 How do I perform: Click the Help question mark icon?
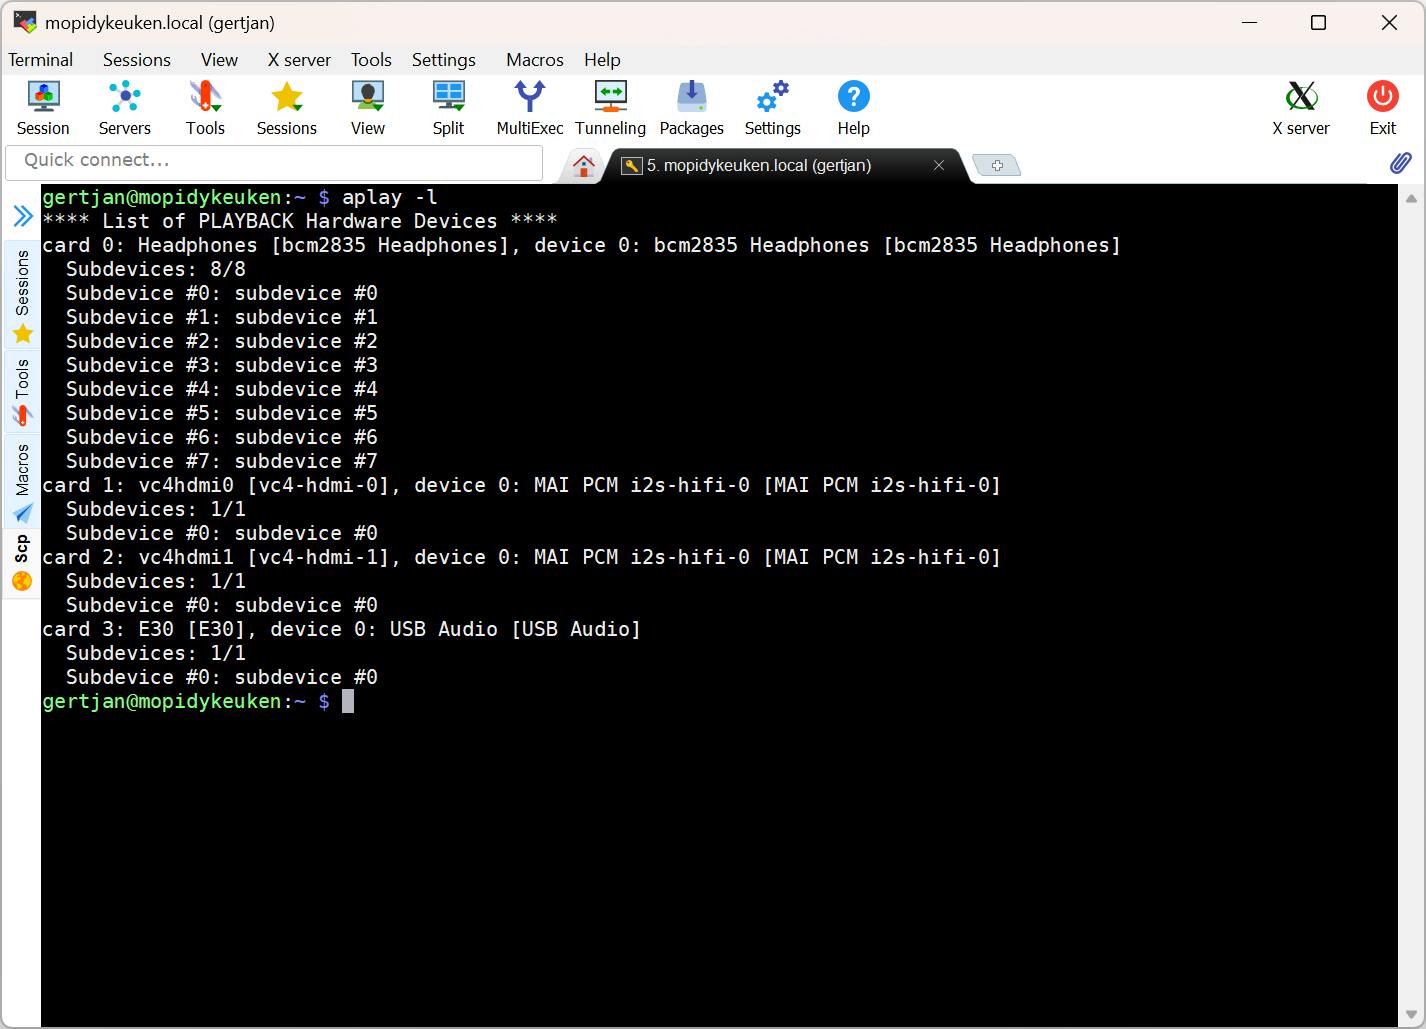[854, 108]
